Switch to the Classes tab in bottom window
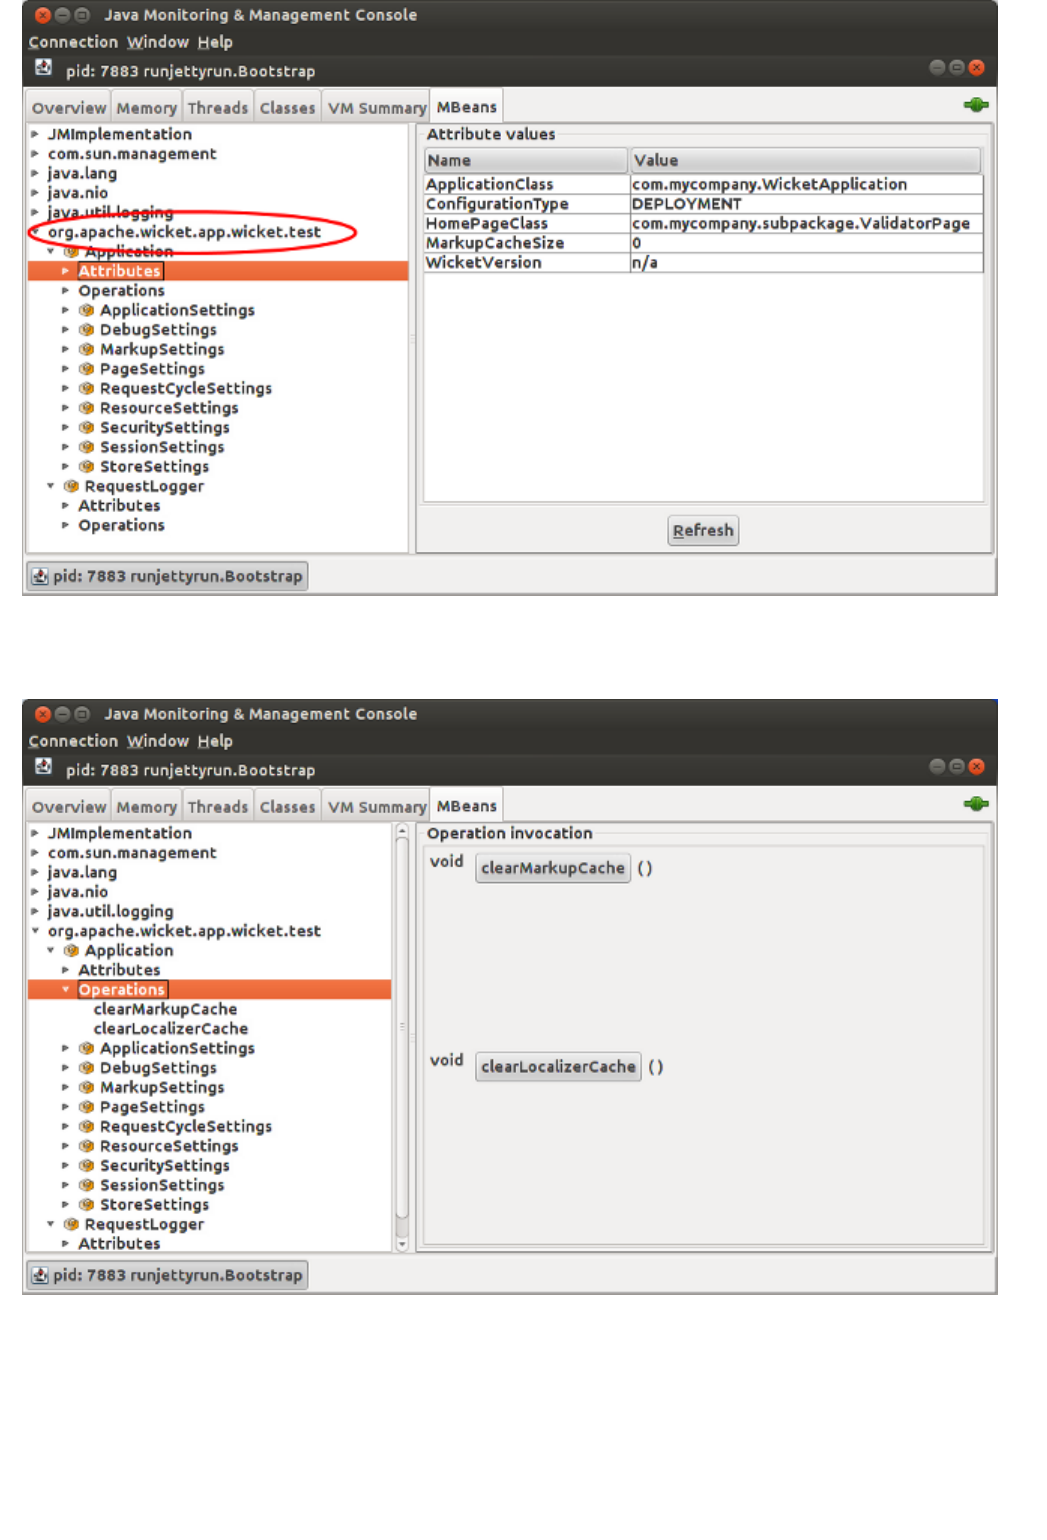 click(287, 807)
